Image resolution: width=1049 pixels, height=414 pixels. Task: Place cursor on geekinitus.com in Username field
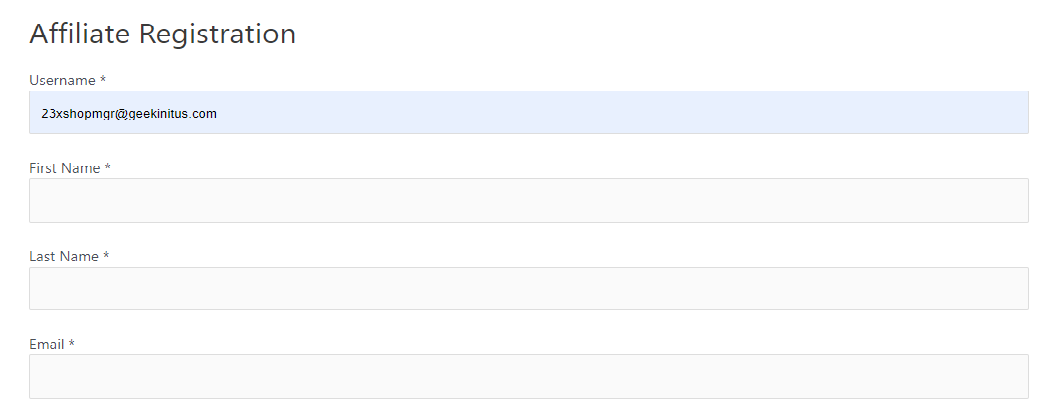173,114
